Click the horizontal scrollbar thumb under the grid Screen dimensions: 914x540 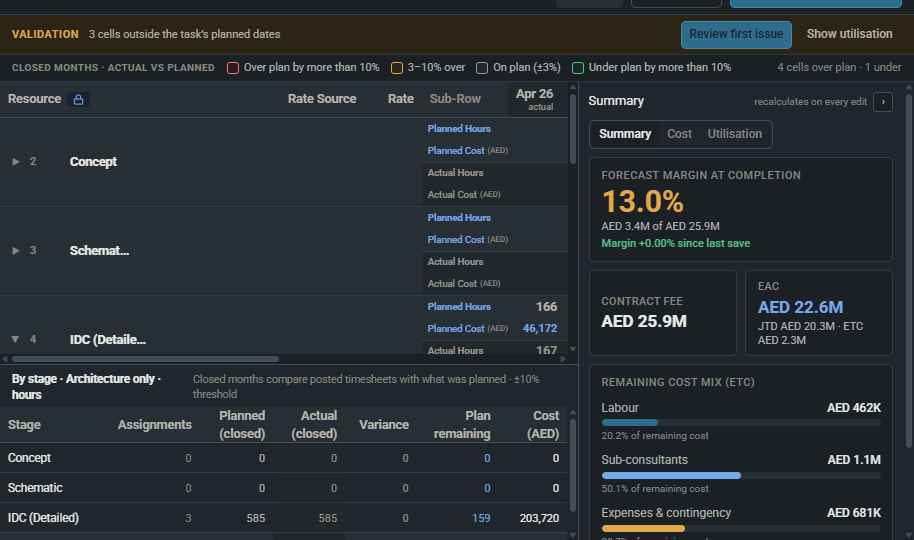[x=145, y=359]
